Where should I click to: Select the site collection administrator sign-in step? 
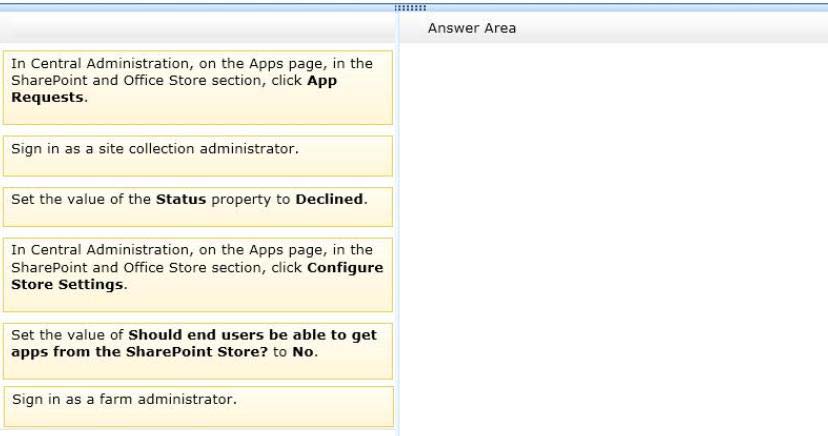(198, 156)
